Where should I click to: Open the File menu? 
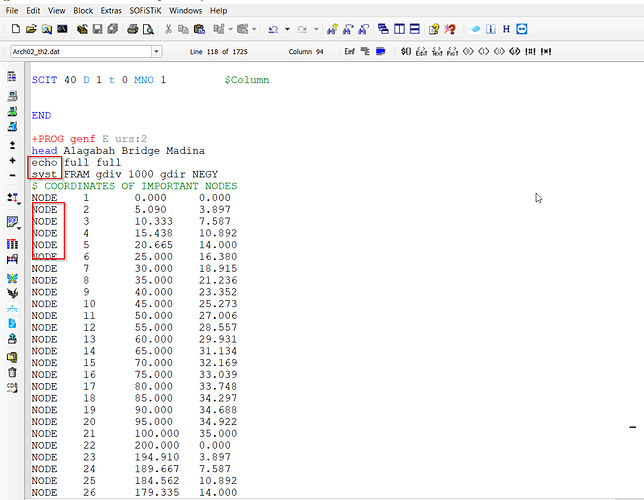[12, 11]
